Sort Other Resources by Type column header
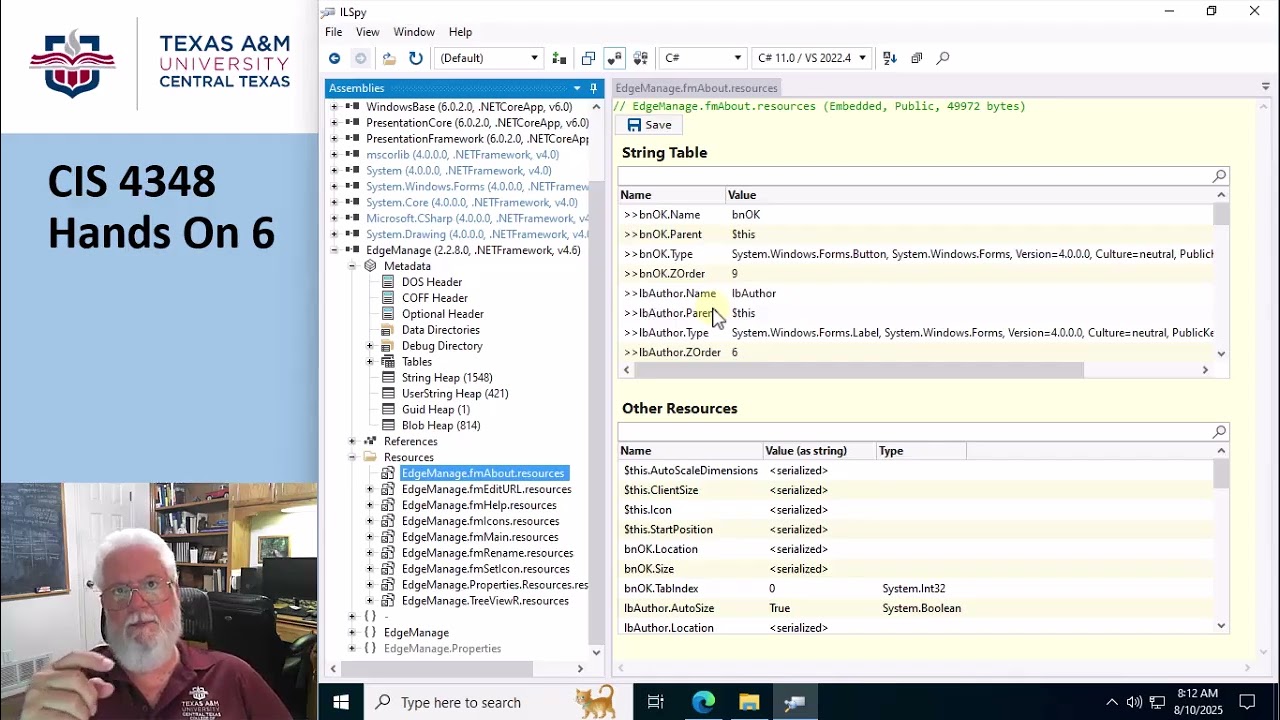Image resolution: width=1280 pixels, height=720 pixels. point(920,451)
